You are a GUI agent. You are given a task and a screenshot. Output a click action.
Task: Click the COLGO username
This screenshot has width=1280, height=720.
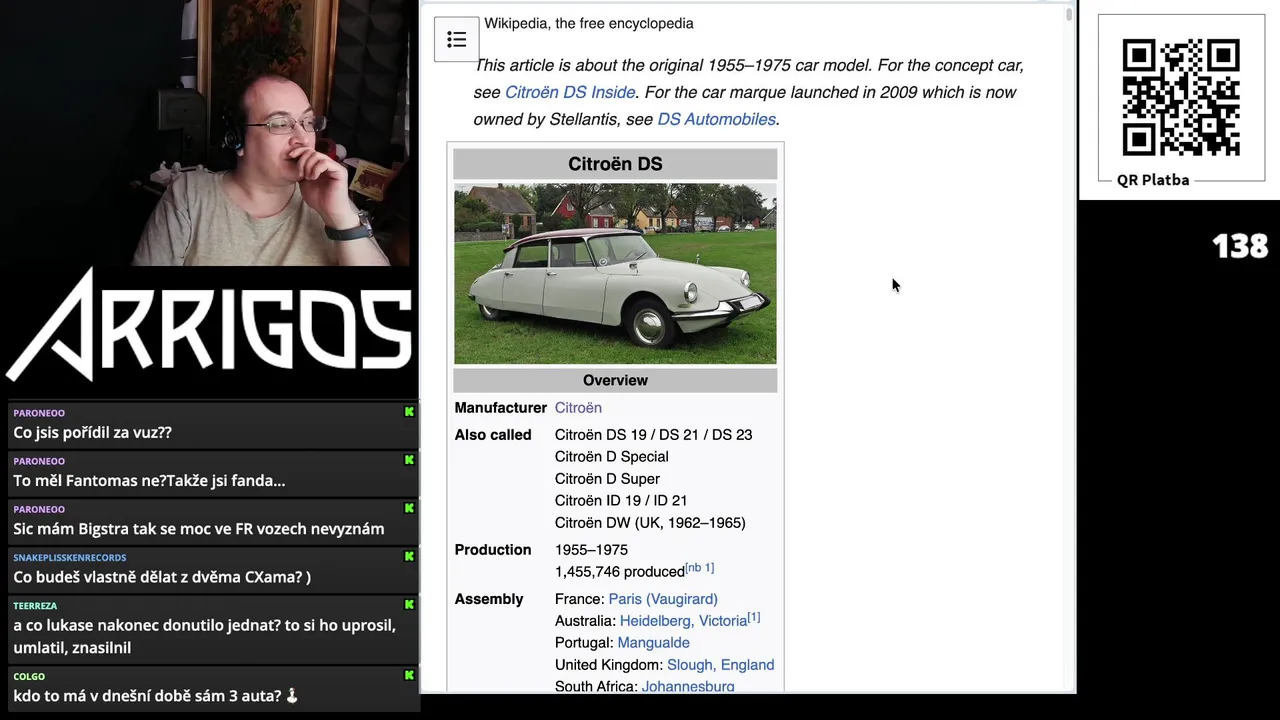coord(29,676)
